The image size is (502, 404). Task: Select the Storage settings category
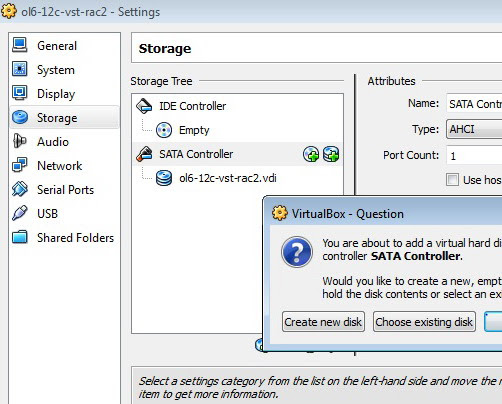(x=64, y=118)
